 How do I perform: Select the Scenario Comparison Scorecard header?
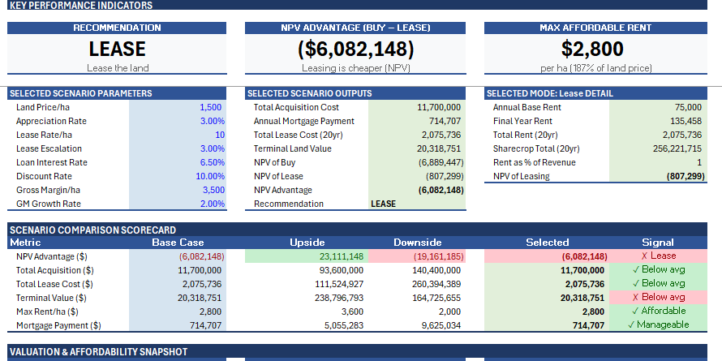click(x=357, y=230)
